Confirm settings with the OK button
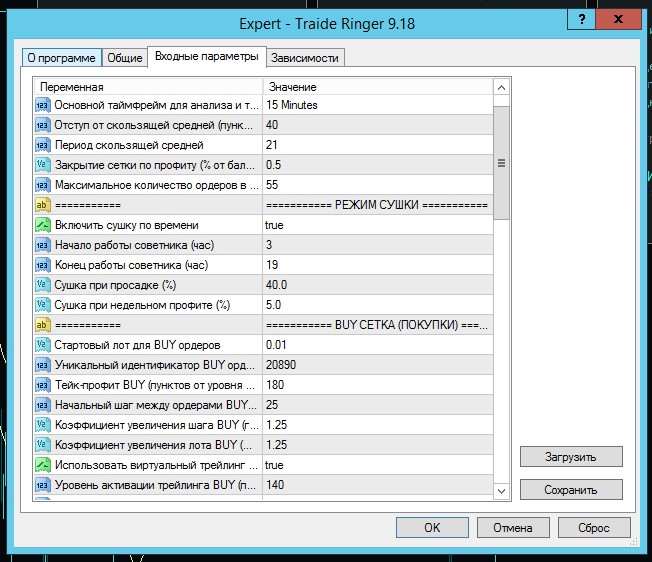Screen dimensions: 652x562 coord(432,527)
